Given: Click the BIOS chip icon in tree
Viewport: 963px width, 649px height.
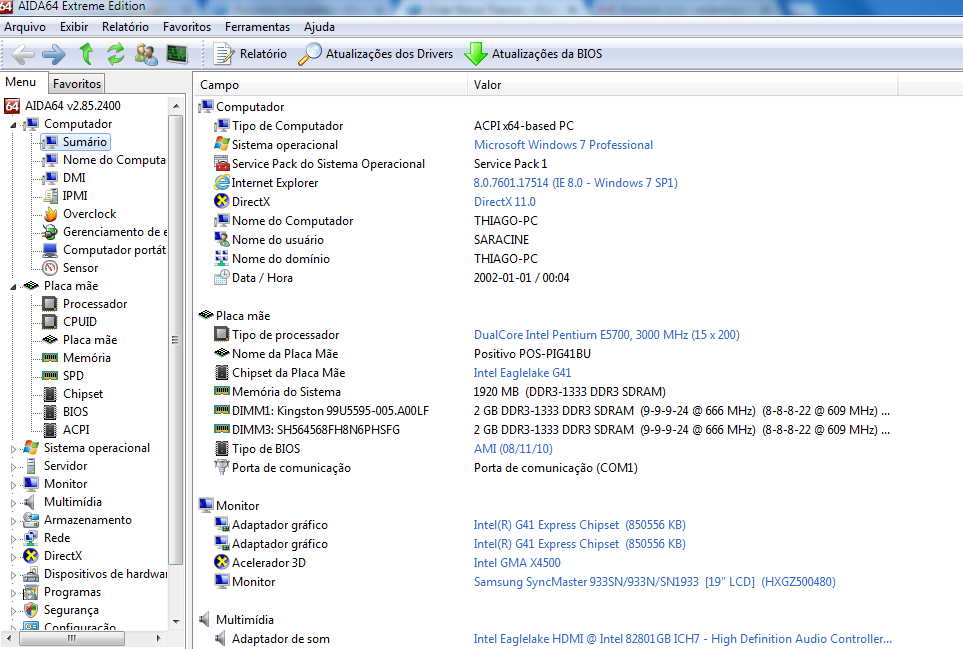Looking at the screenshot, I should (50, 412).
